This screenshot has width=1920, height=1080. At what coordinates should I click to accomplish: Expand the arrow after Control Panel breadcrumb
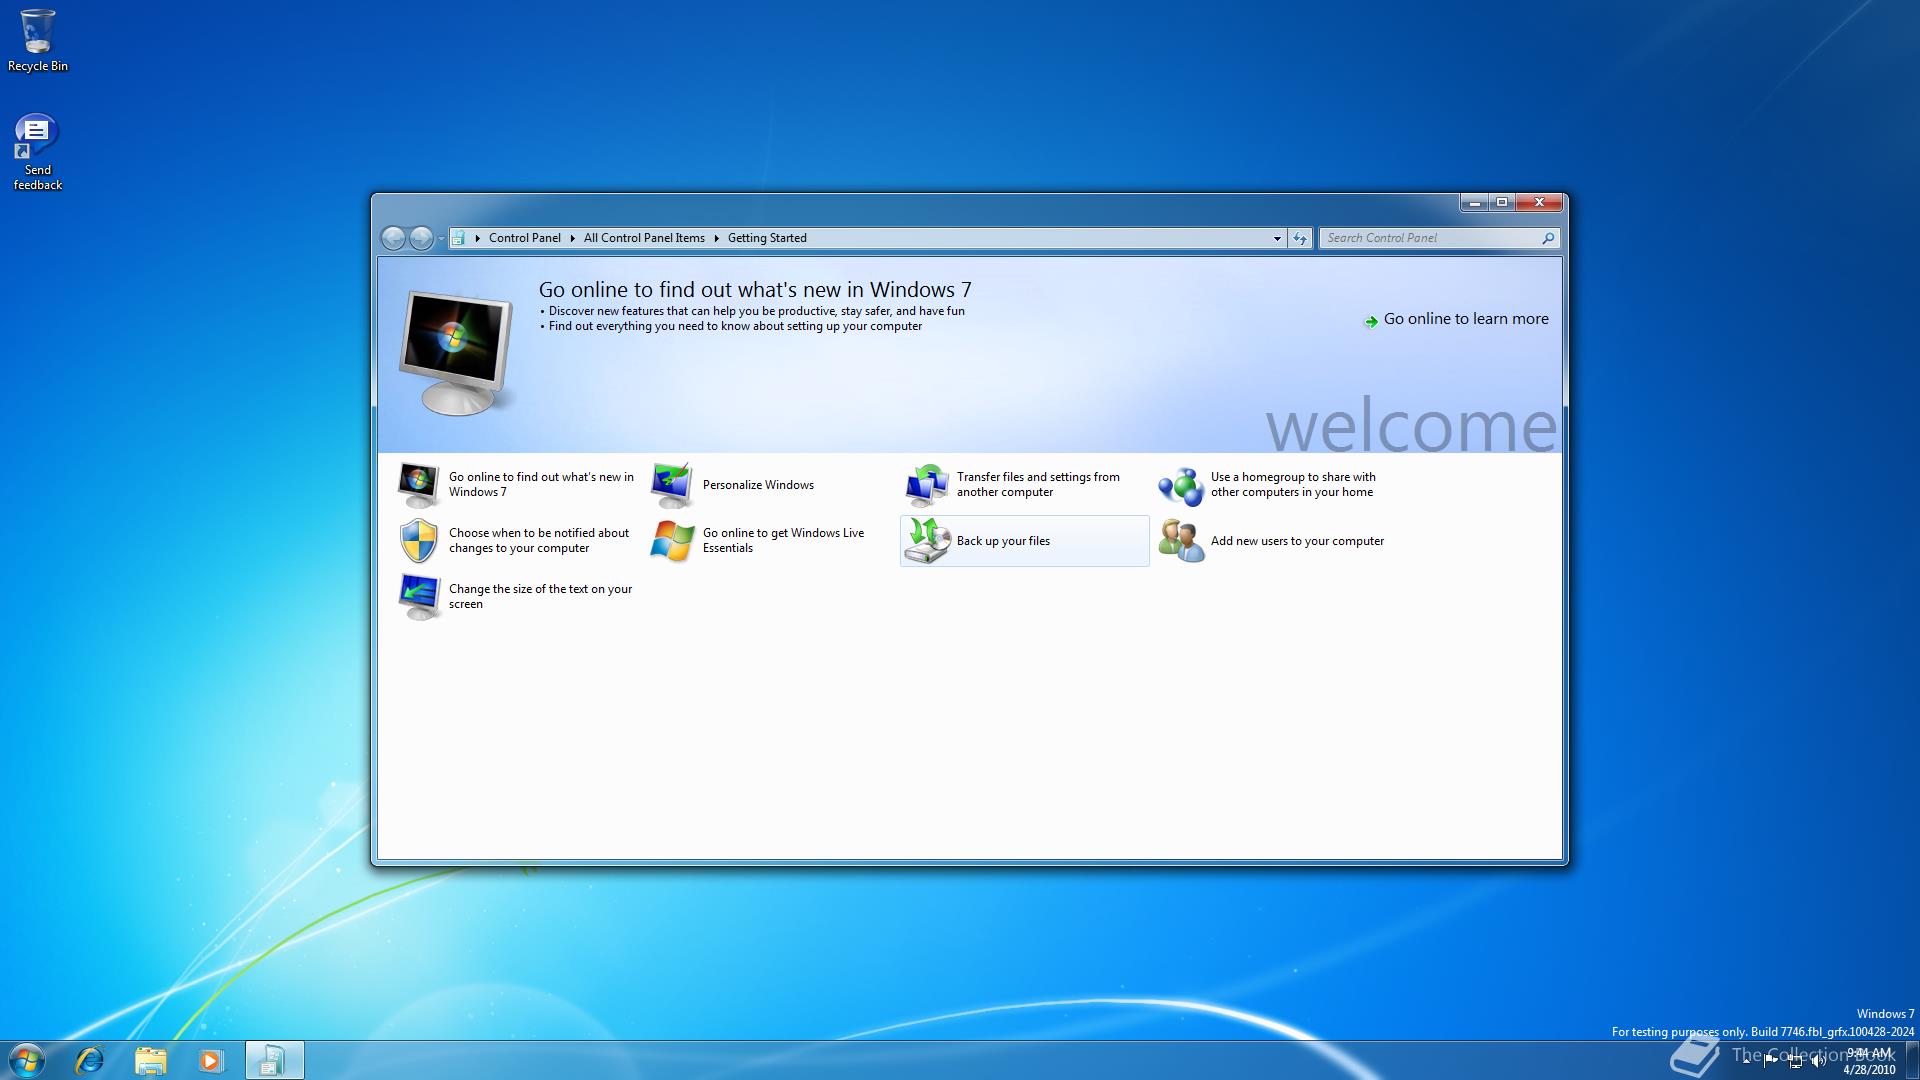pyautogui.click(x=573, y=238)
